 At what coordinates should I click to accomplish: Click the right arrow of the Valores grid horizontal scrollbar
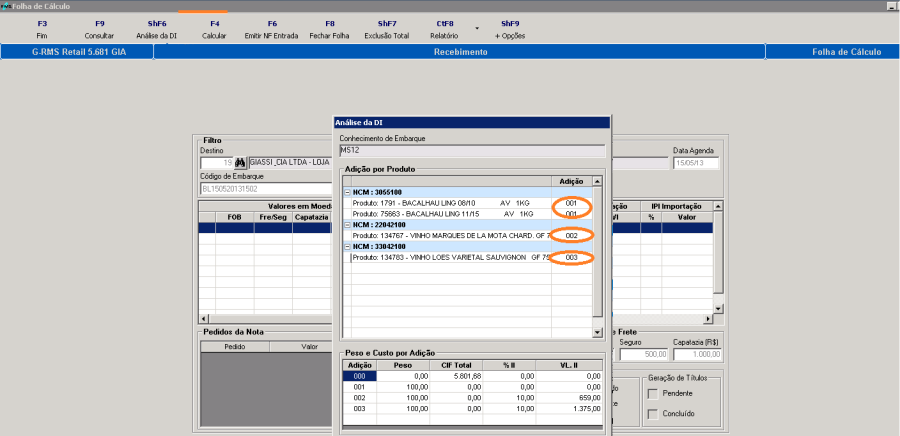709,318
